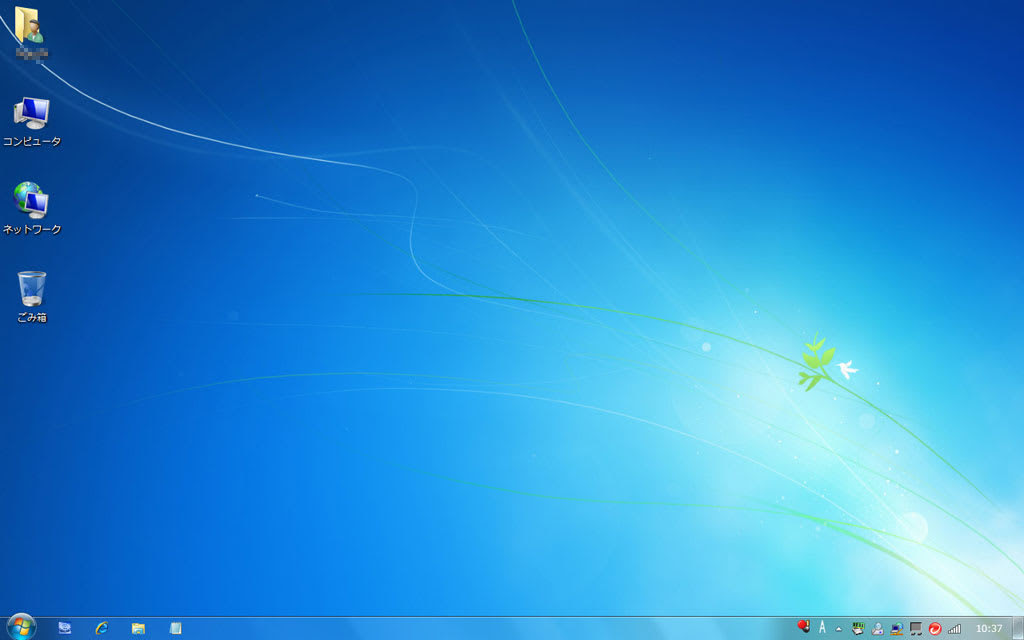Select the コンピュータ desktop icon
1024x640 pixels.
[x=31, y=122]
